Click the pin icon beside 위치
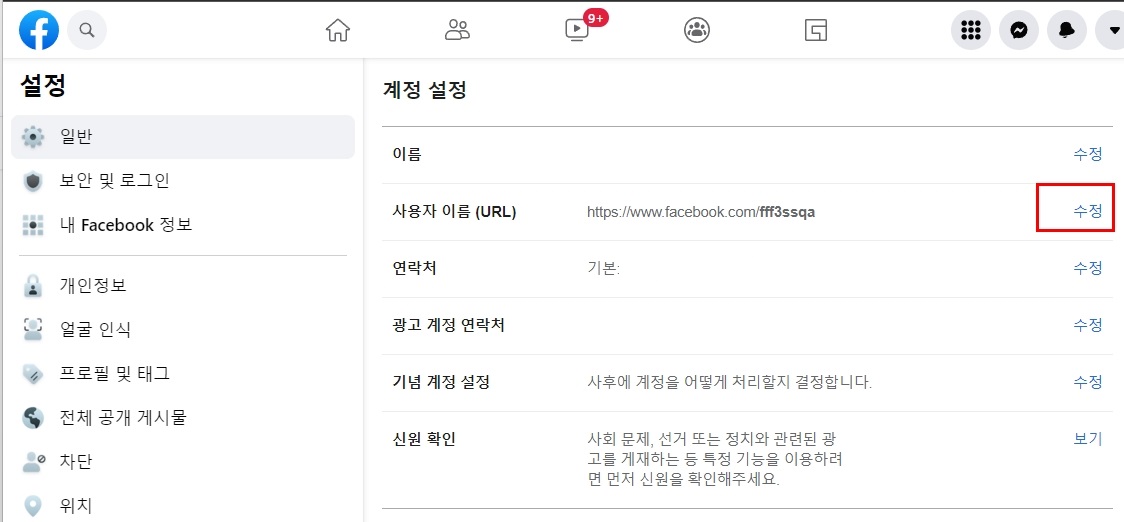 pos(33,506)
